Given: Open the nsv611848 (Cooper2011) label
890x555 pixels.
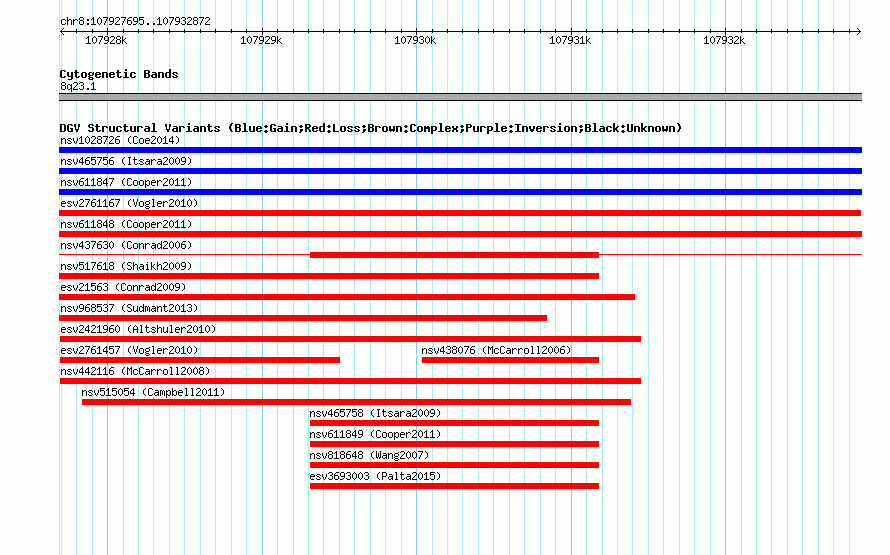Looking at the screenshot, I should pos(126,224).
